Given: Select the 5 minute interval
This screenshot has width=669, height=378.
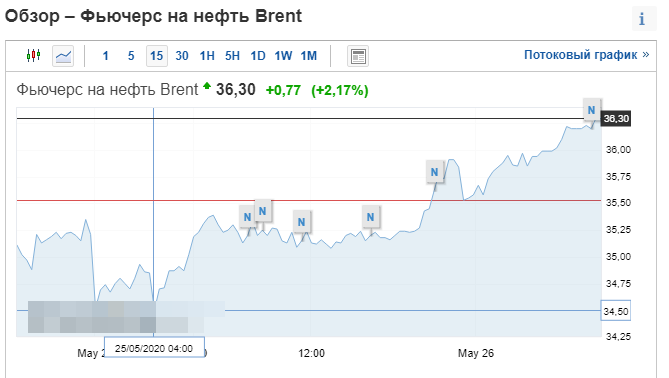Looking at the screenshot, I should click(x=131, y=56).
